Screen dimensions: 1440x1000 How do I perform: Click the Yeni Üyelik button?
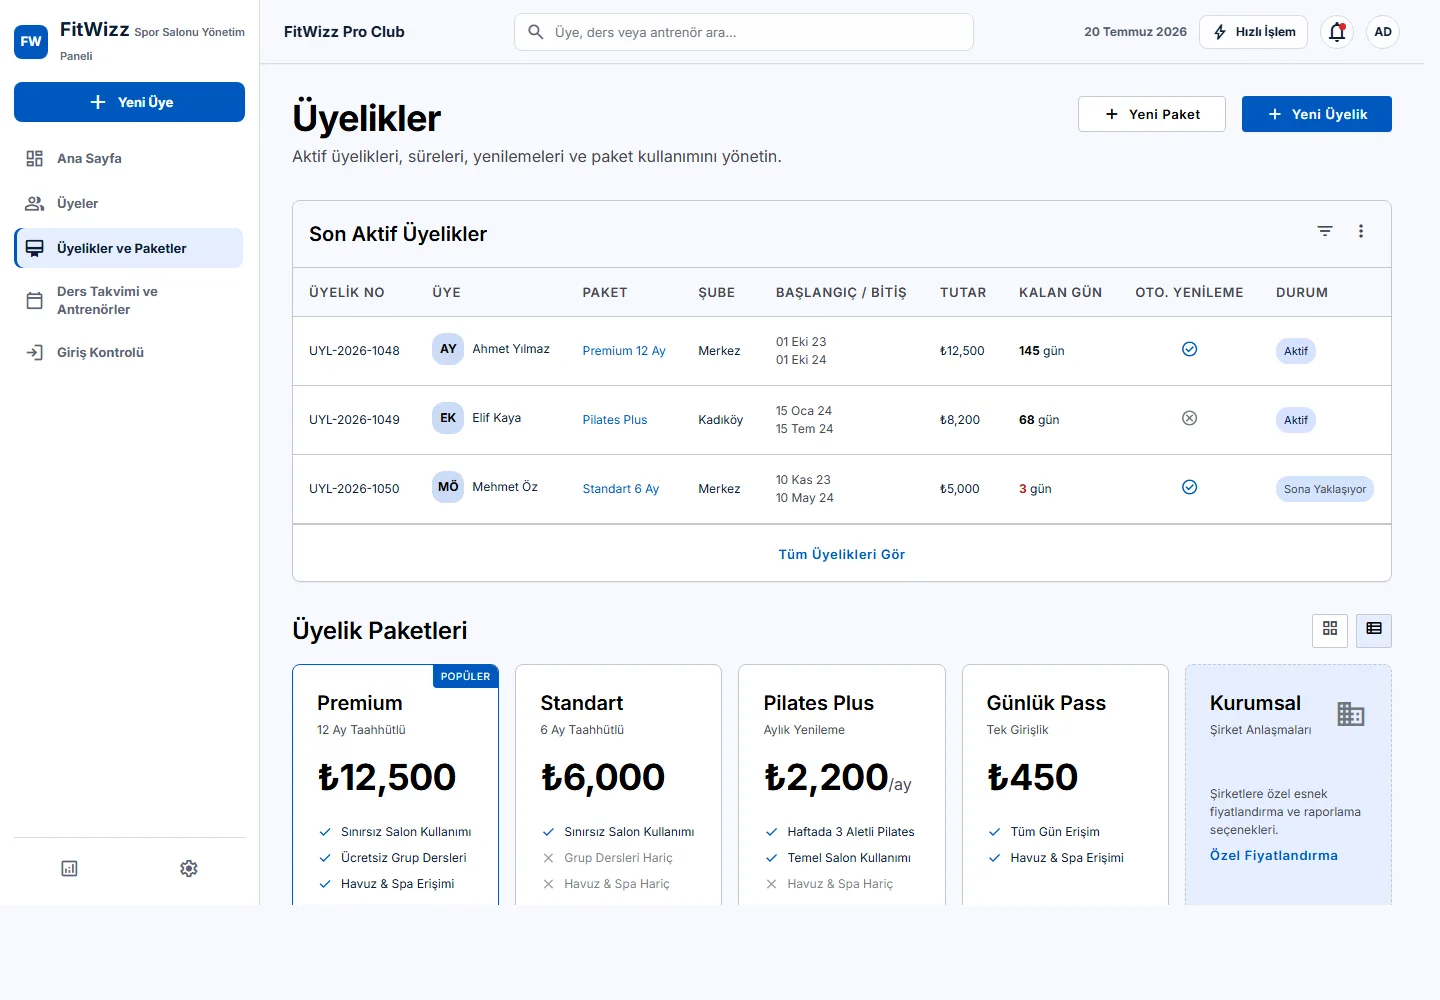pyautogui.click(x=1317, y=114)
